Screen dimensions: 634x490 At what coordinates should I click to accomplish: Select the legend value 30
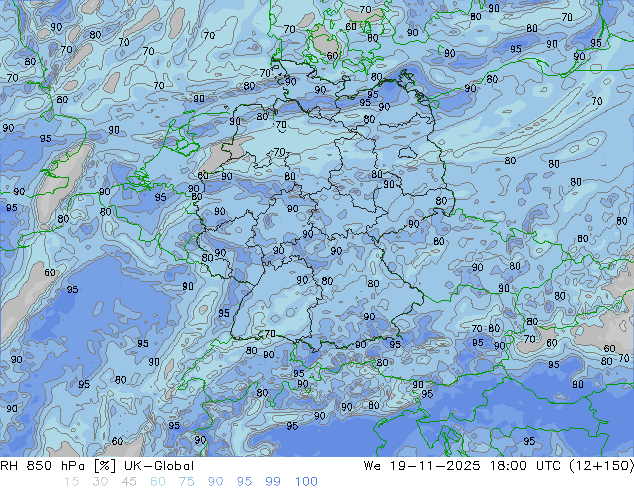point(100,482)
